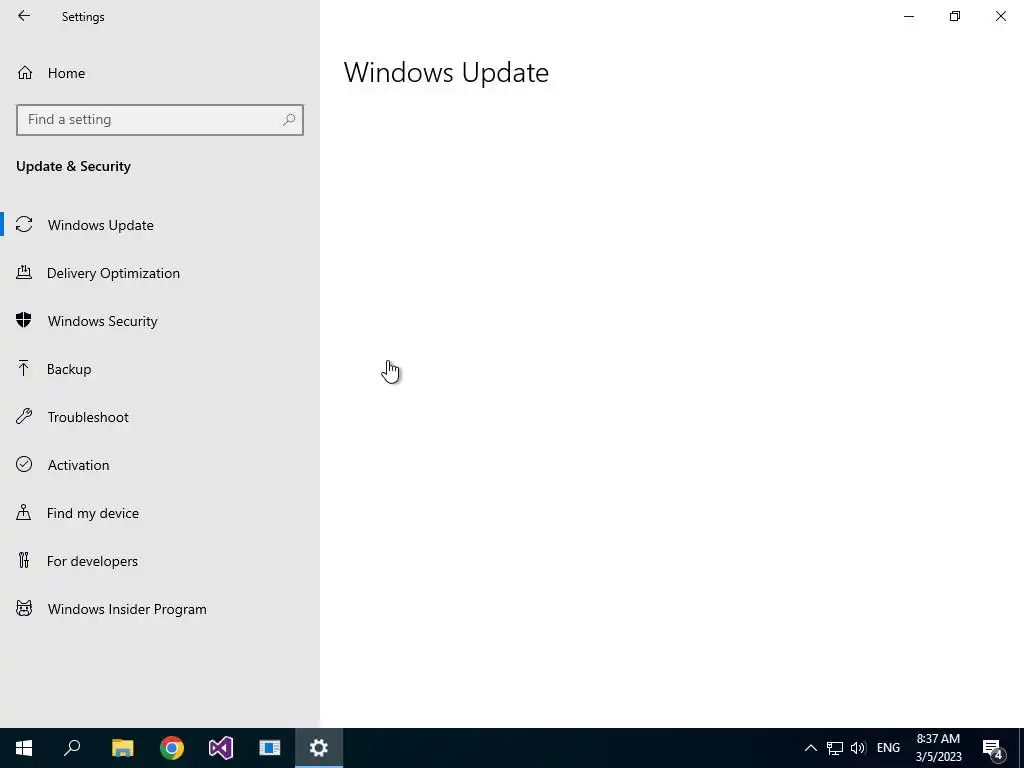
Task: Close the Settings window
Action: tap(1000, 16)
